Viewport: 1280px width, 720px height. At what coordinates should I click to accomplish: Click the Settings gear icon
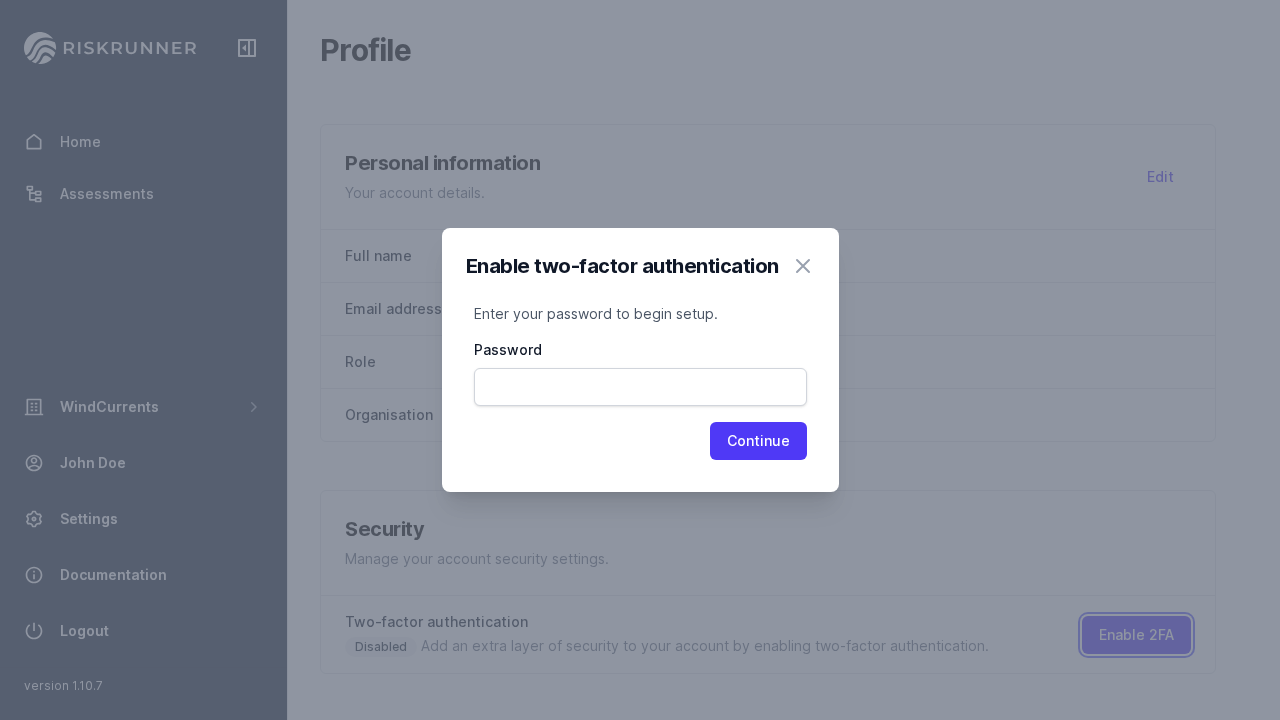click(34, 519)
